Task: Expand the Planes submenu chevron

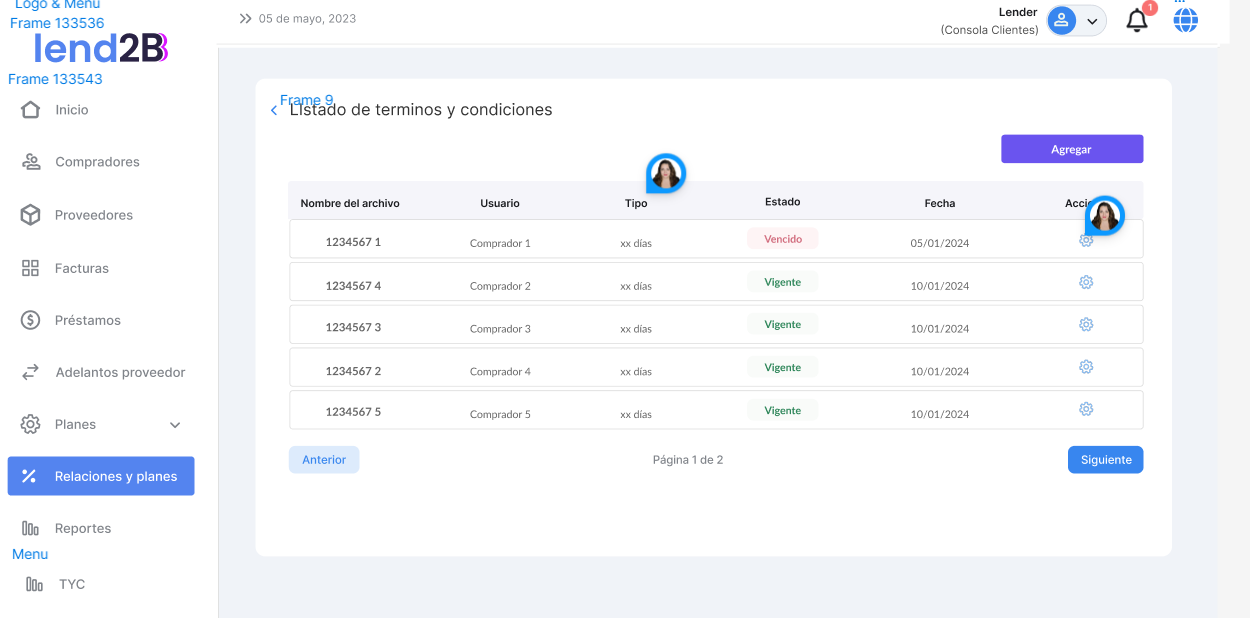Action: [175, 425]
